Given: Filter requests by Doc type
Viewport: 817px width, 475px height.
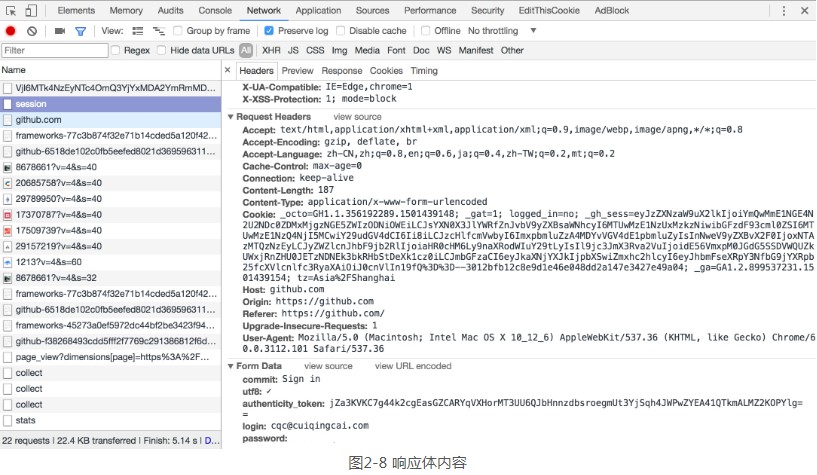Looking at the screenshot, I should [421, 51].
